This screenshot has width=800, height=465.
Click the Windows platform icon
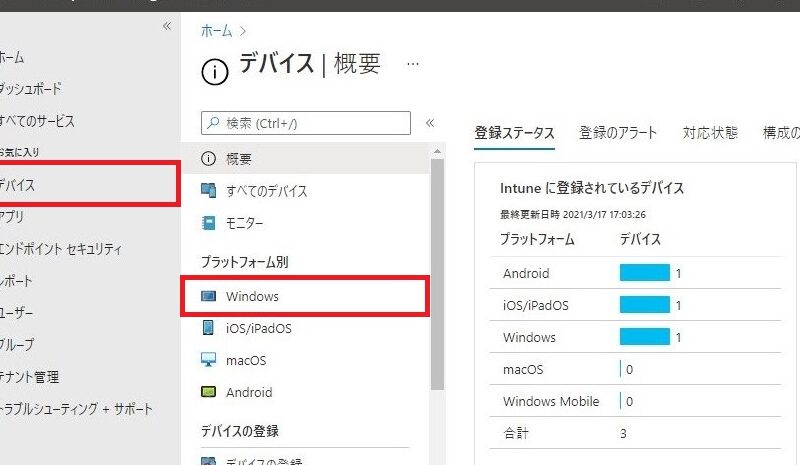pyautogui.click(x=208, y=296)
